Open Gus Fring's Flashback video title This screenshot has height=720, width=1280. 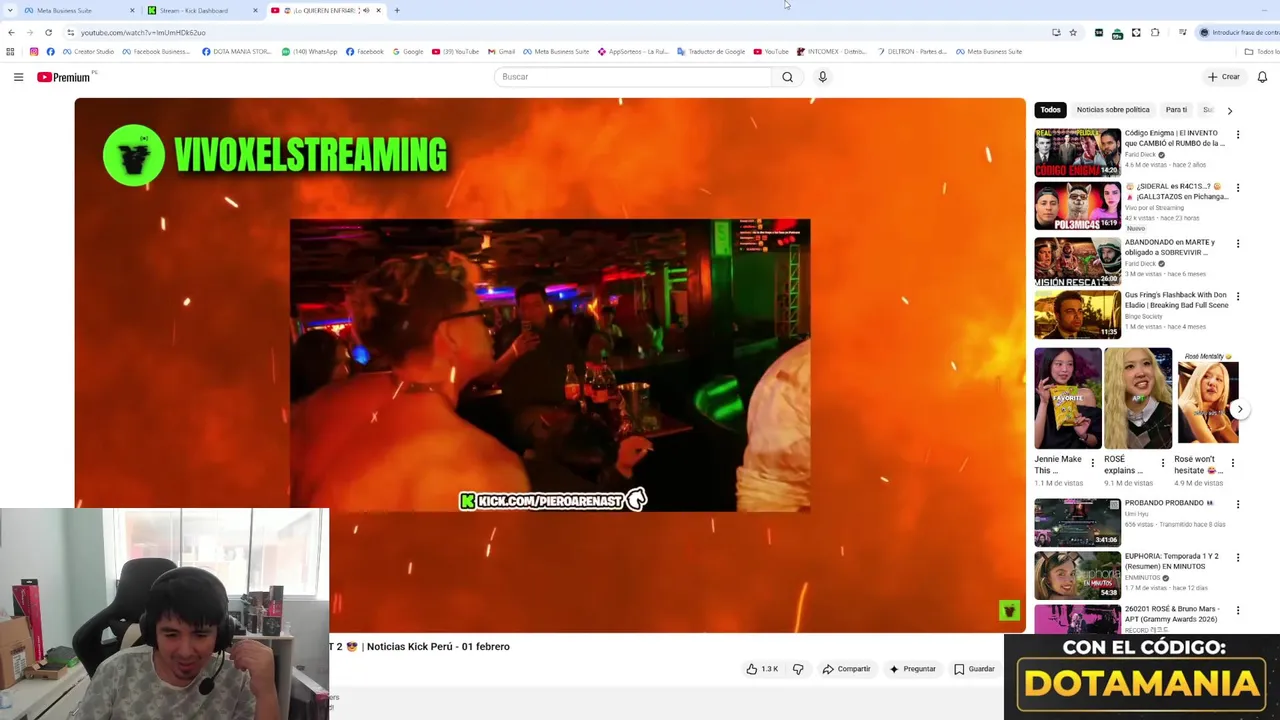coord(1176,300)
